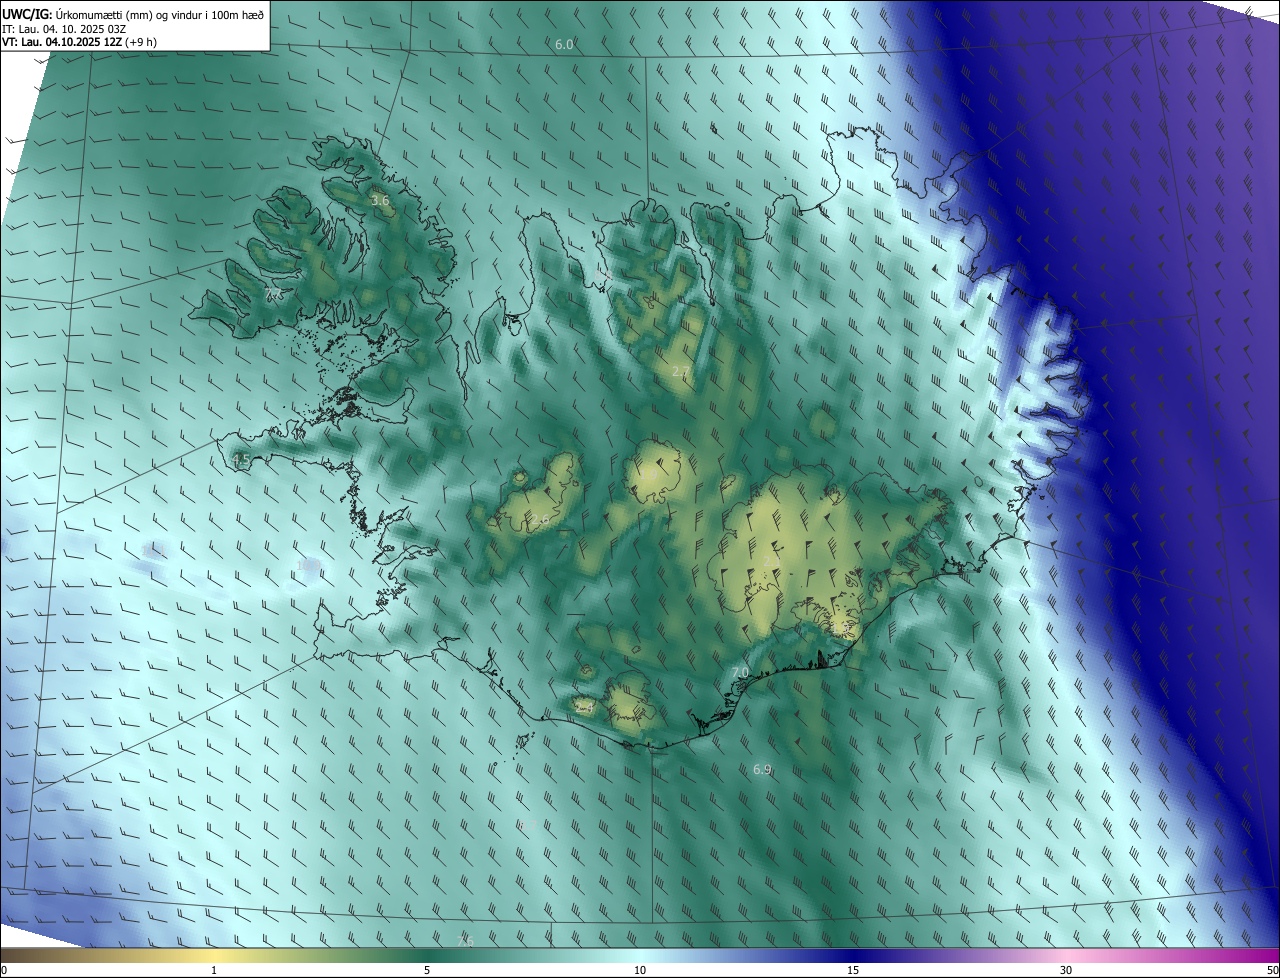Click the 6.9 value offshore south of Iceland
Screen dimensions: 1280x978
point(762,769)
